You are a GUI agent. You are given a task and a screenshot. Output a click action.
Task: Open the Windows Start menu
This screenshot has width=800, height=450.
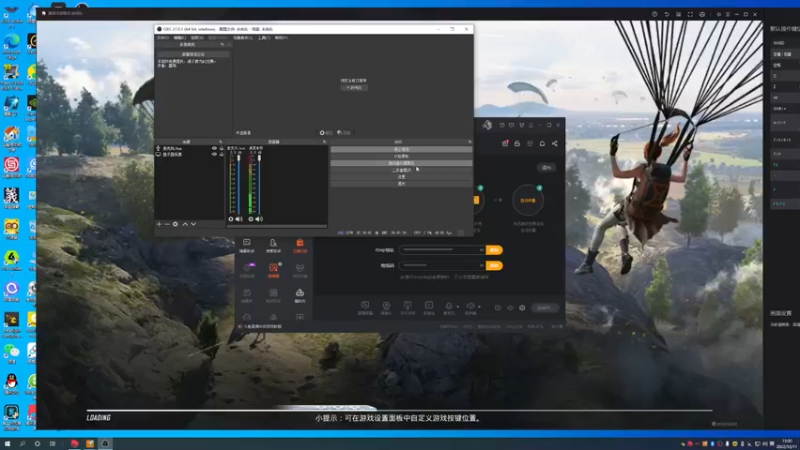[x=7, y=444]
